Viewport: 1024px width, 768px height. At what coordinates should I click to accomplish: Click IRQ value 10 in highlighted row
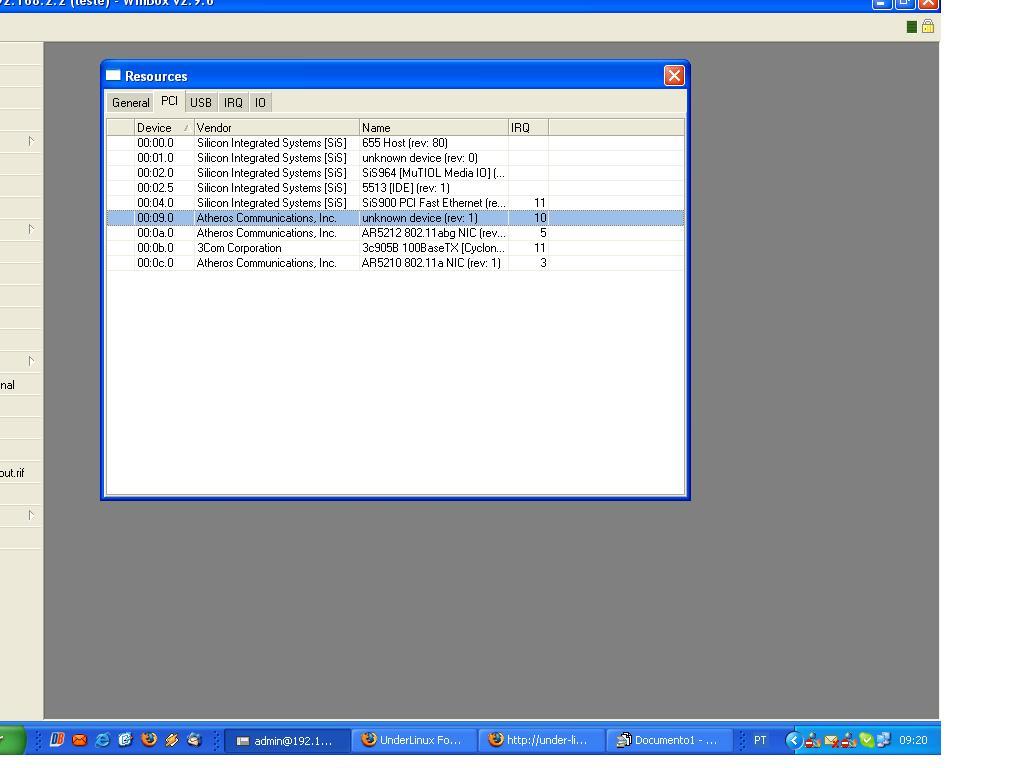(x=539, y=218)
